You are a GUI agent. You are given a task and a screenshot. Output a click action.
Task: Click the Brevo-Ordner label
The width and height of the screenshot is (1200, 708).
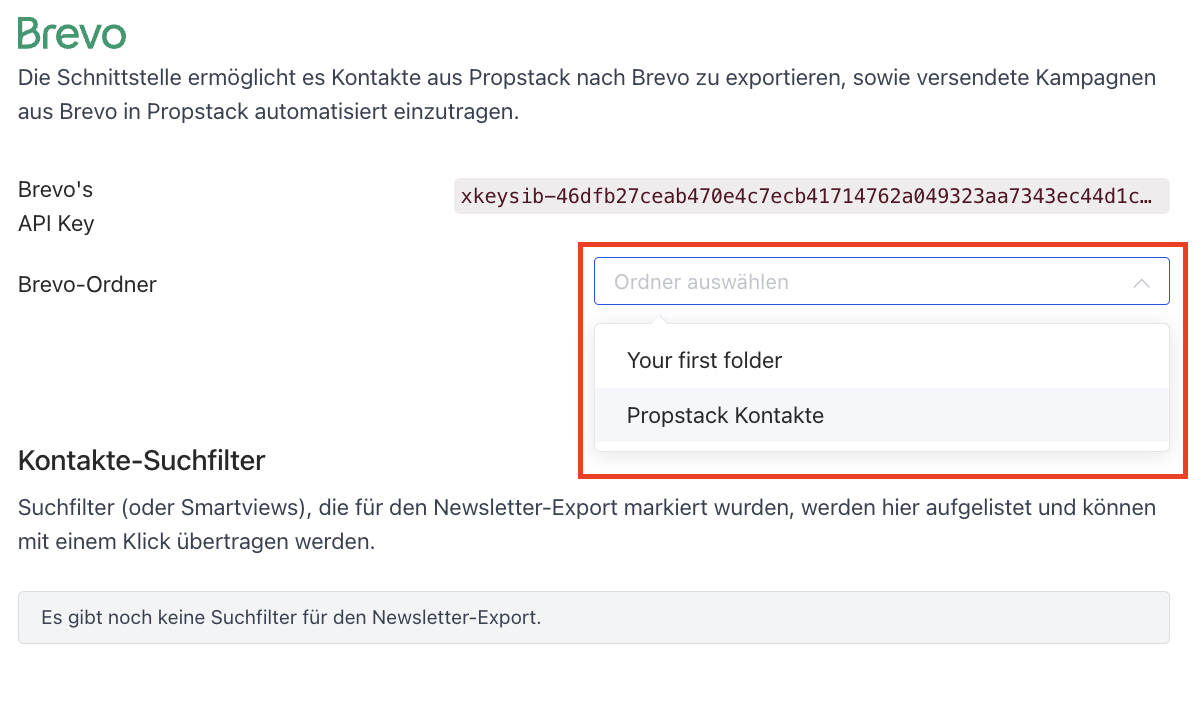pyautogui.click(x=87, y=284)
